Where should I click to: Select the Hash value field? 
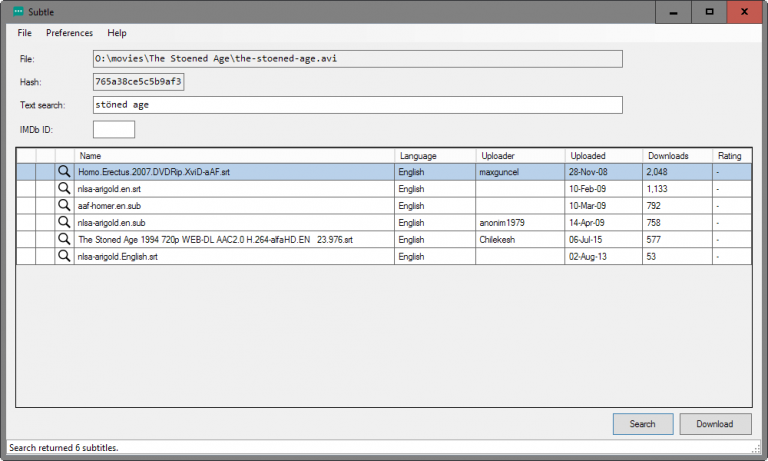click(138, 81)
